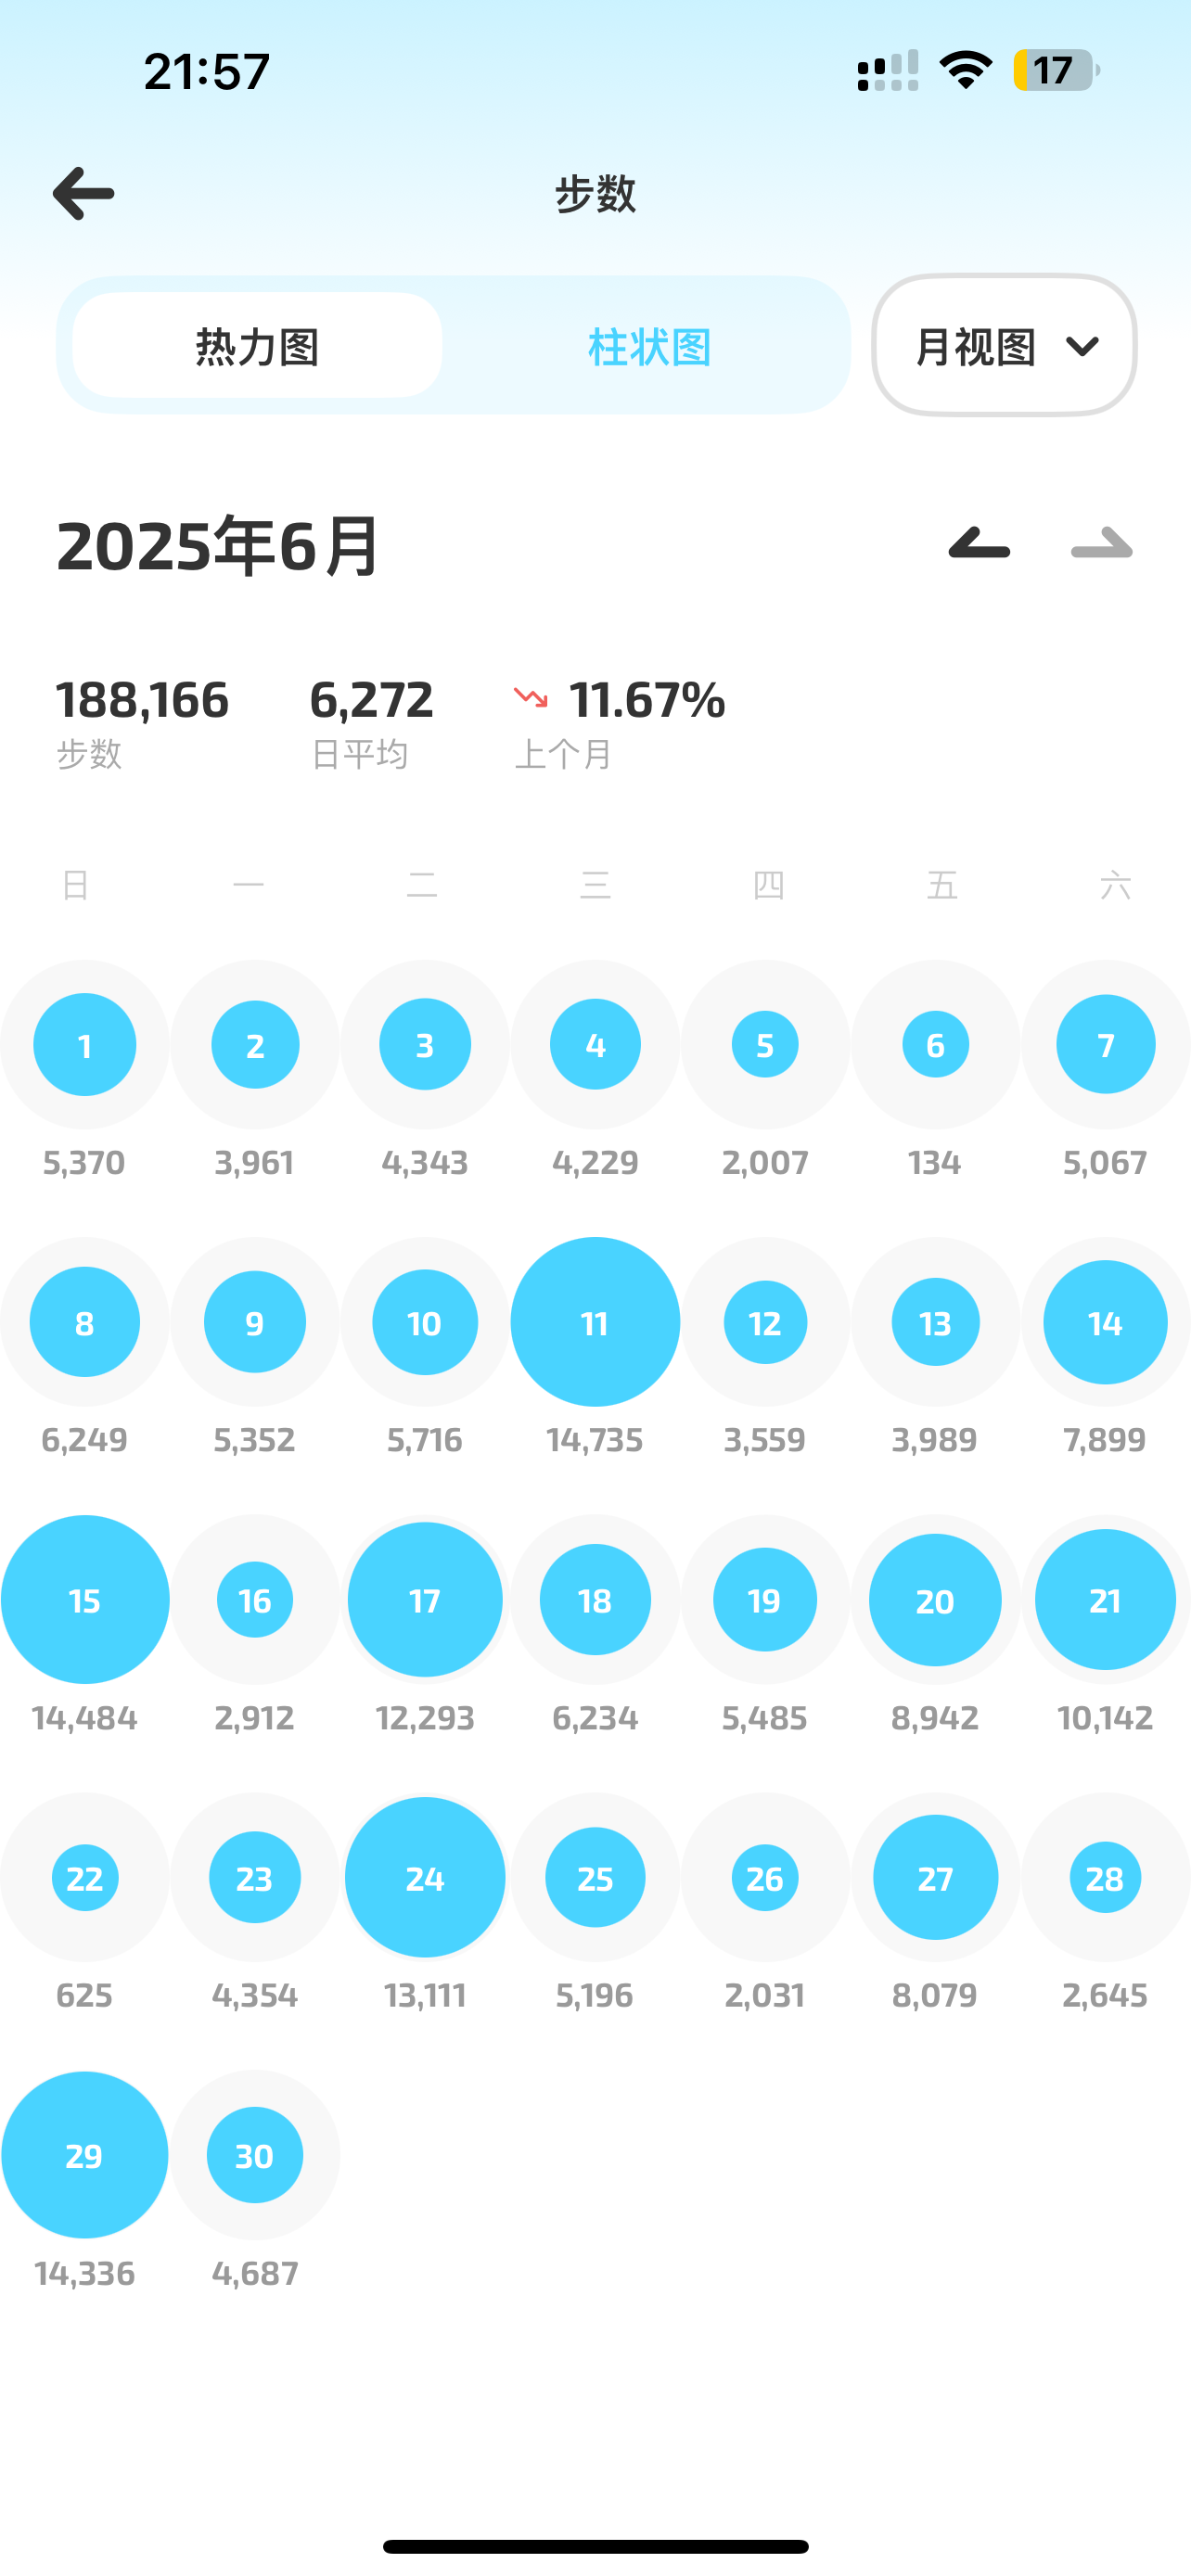Expand the dropdown chevron beside 月视图
Viewport: 1191px width, 2576px height.
pos(1082,346)
